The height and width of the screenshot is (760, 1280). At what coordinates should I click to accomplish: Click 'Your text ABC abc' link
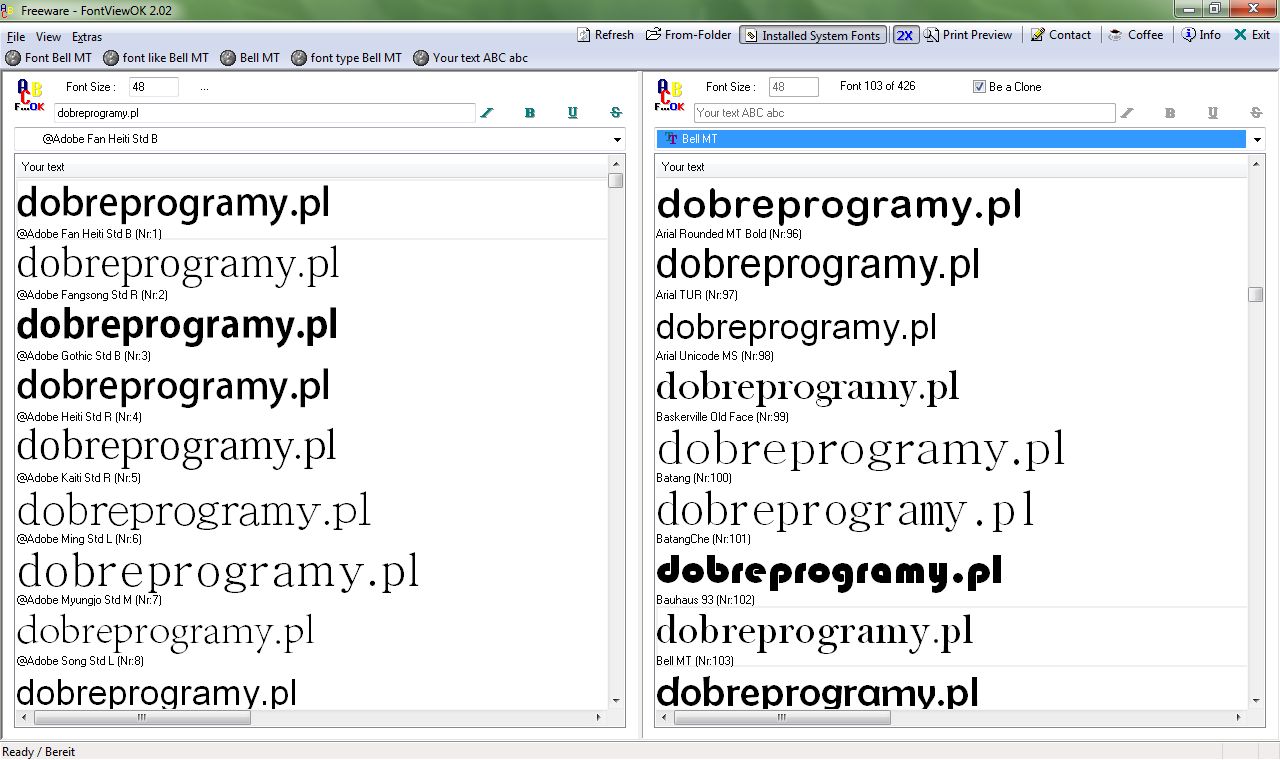(x=471, y=58)
